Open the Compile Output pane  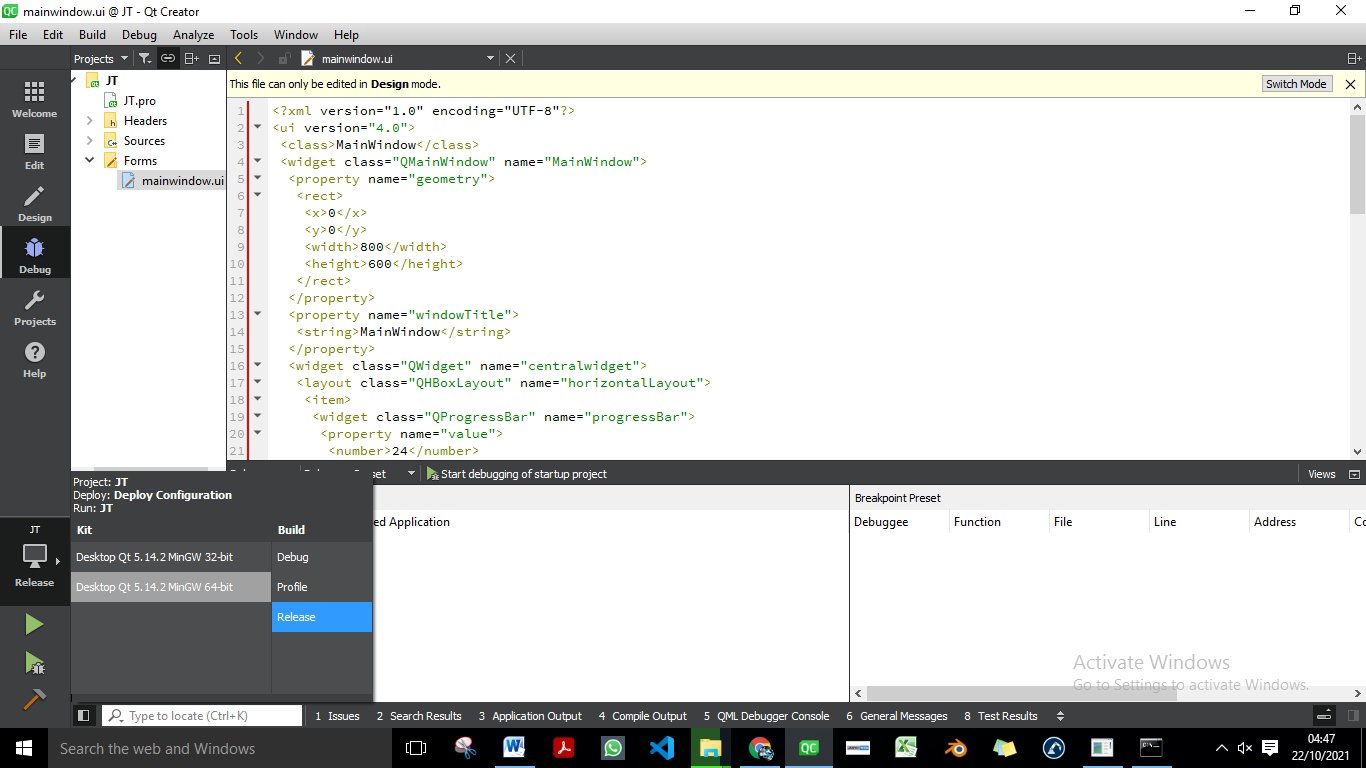642,716
